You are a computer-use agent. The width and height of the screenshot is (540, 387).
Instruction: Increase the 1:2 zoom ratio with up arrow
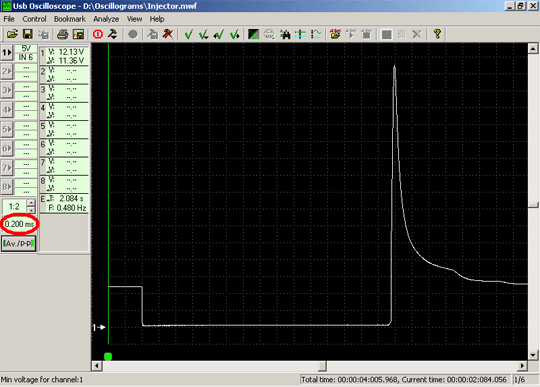click(31, 202)
